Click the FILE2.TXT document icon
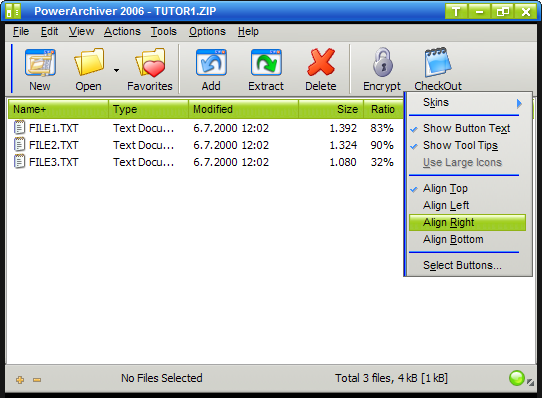The height and width of the screenshot is (398, 542). 19,145
